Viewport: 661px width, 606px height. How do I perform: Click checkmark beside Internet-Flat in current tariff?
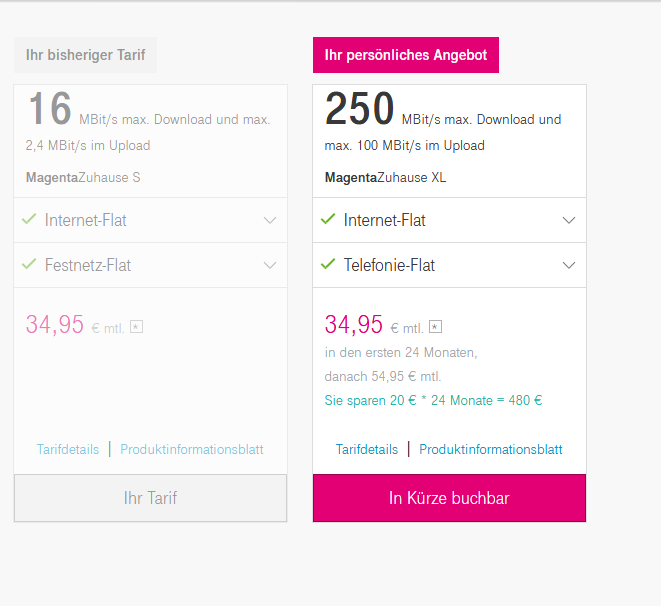tap(29, 219)
